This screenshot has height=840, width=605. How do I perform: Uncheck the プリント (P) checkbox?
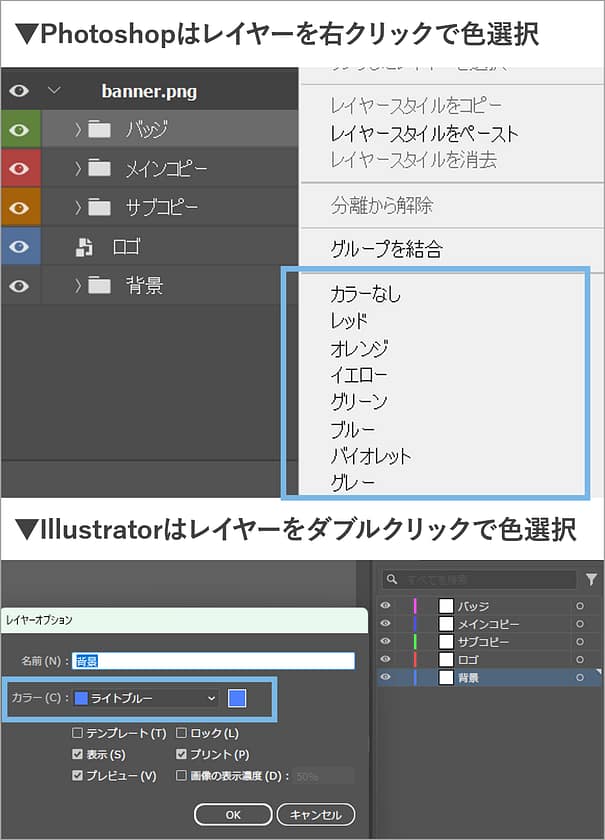tap(181, 754)
